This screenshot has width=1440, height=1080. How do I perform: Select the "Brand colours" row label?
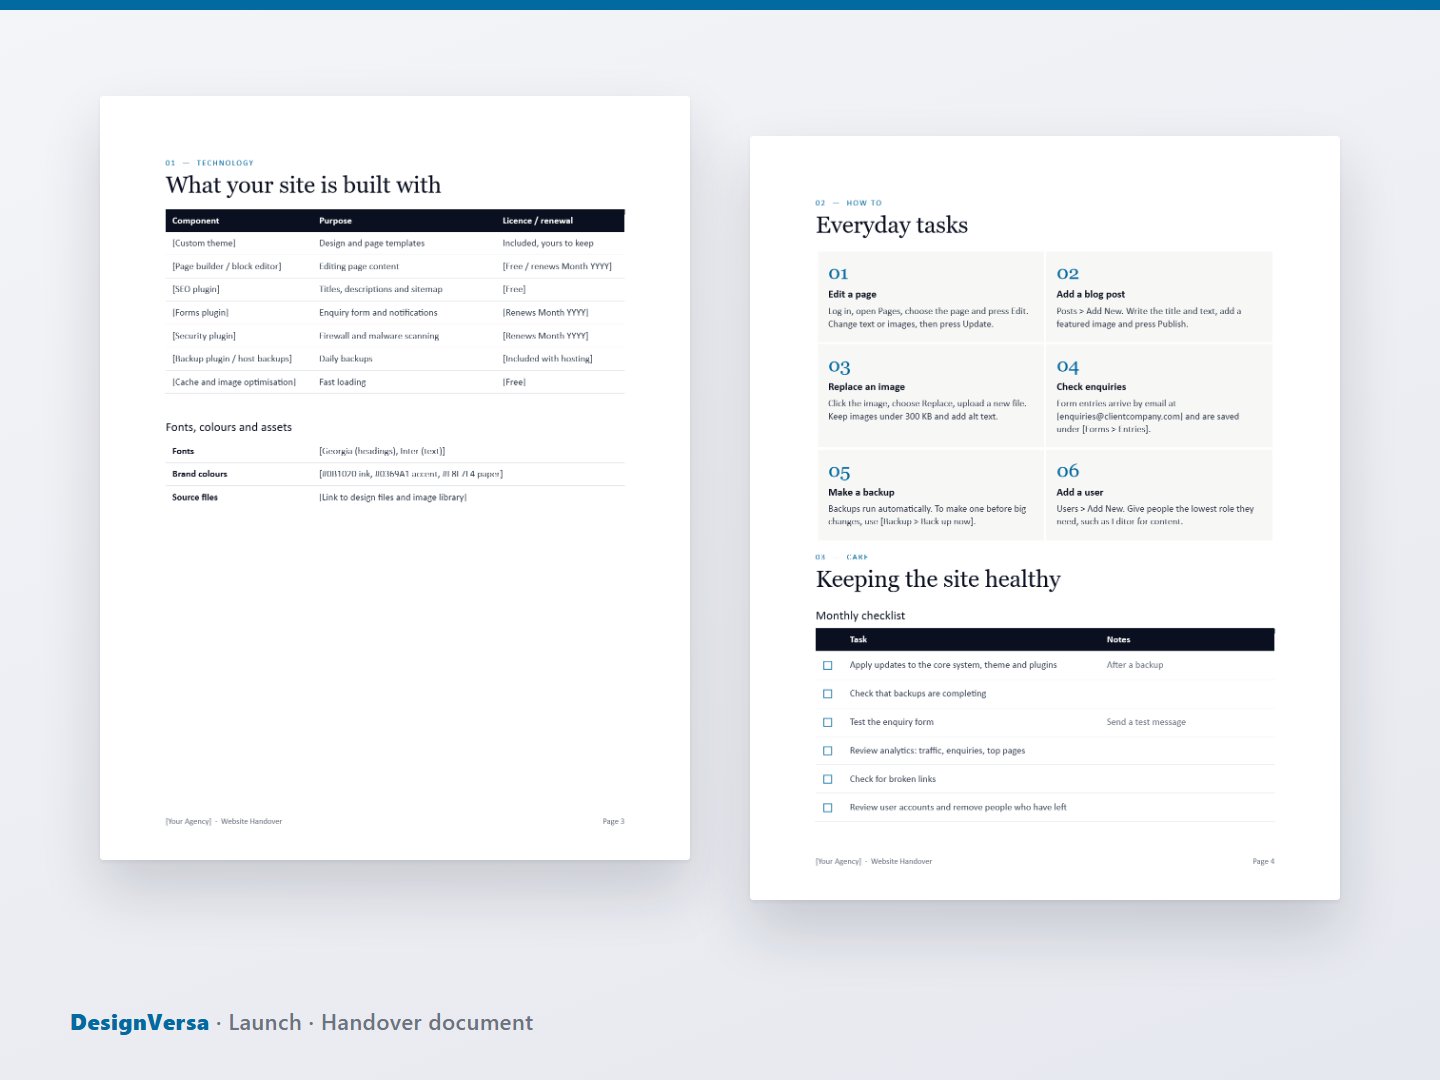pos(200,474)
